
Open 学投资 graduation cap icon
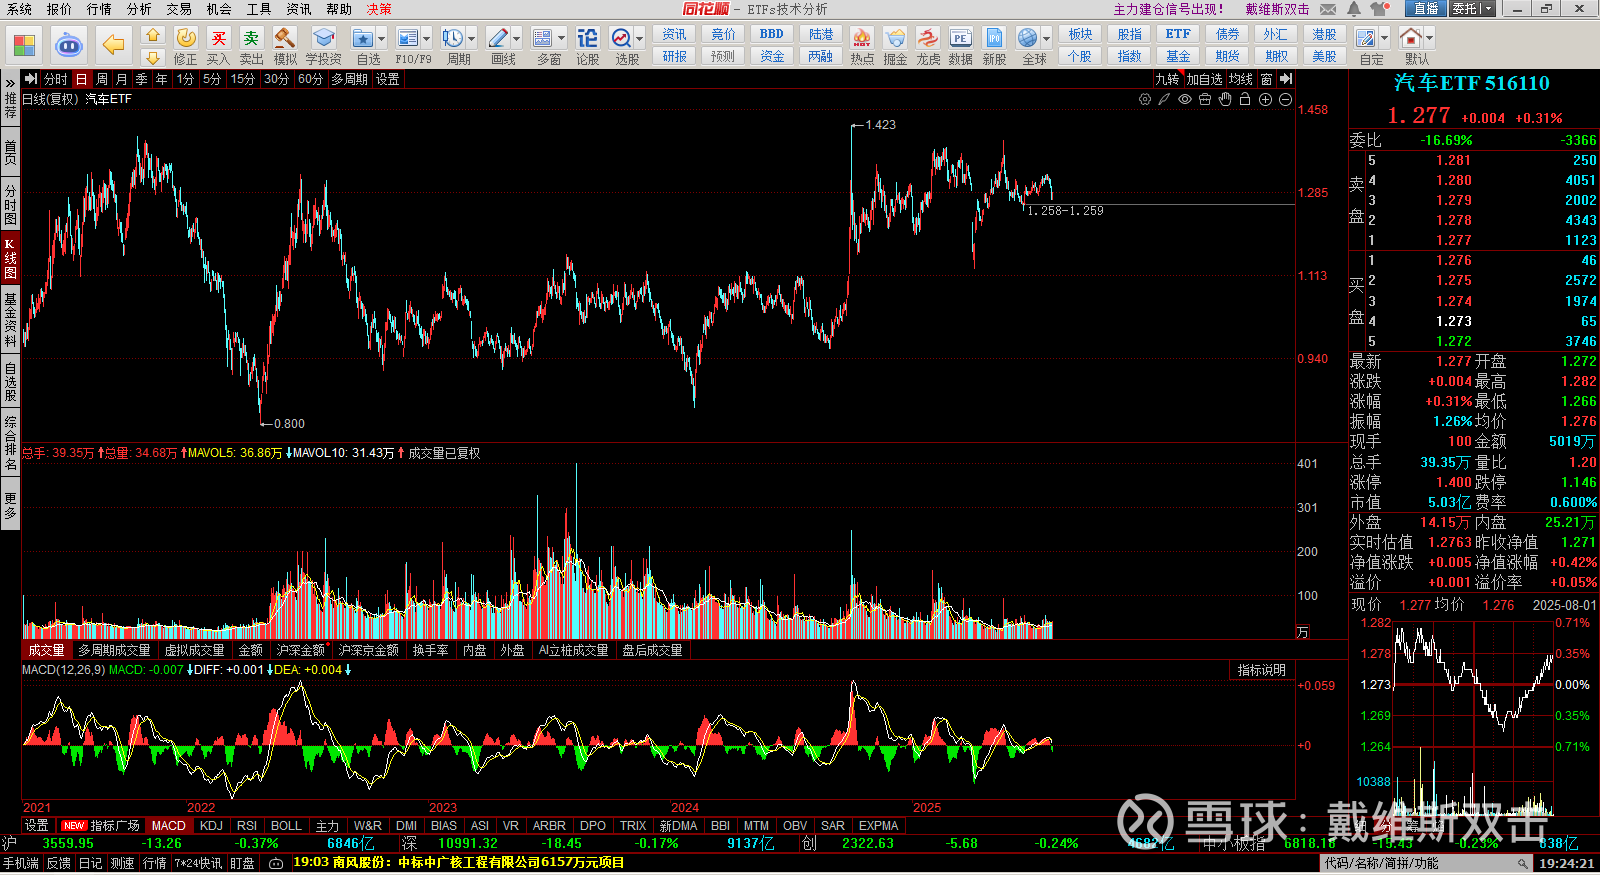point(323,46)
